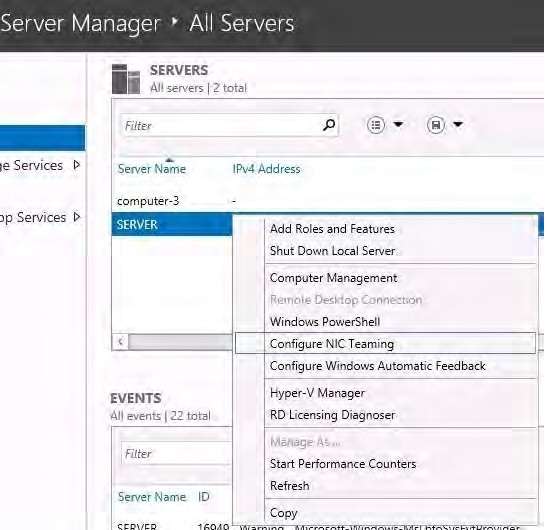551x530 pixels.
Task: Select Shut Down Local Server
Action: 332,251
